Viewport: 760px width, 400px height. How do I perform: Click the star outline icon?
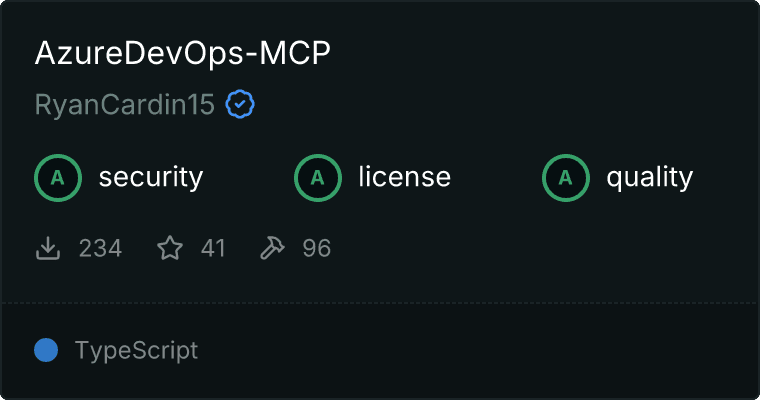[170, 248]
